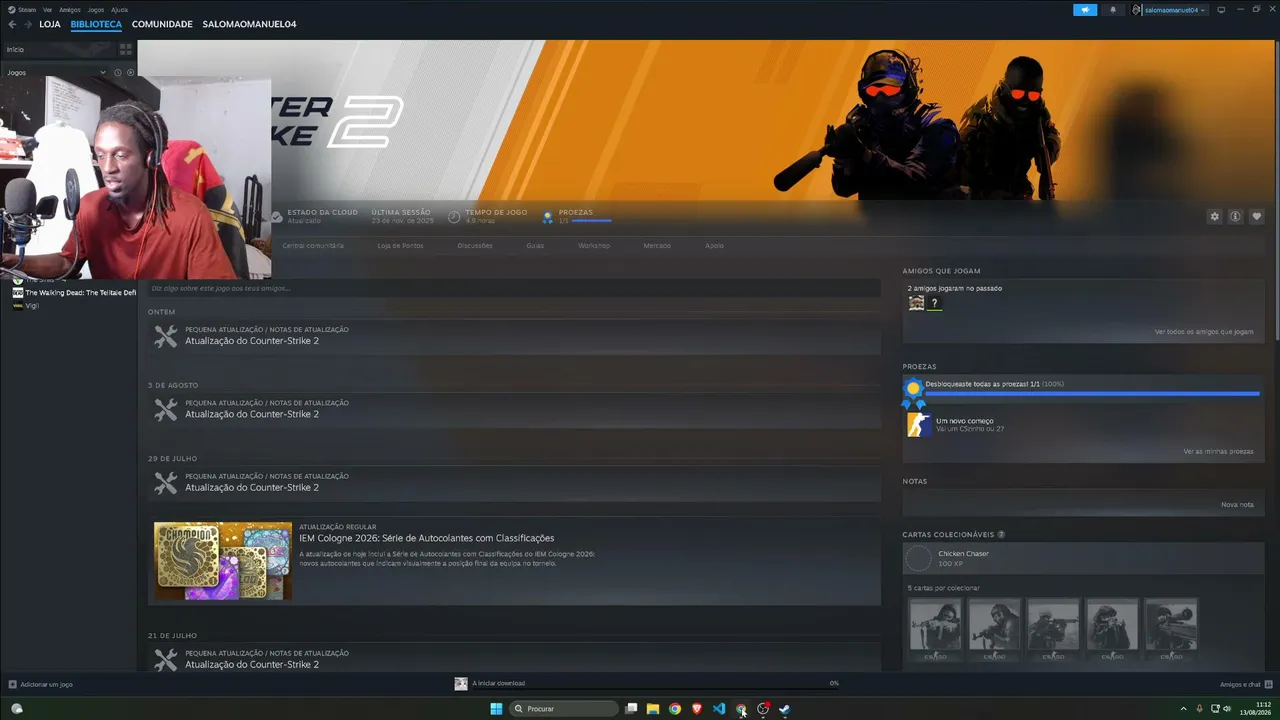
Task: Add Counter-Strike 2 to favorites
Action: (1257, 216)
